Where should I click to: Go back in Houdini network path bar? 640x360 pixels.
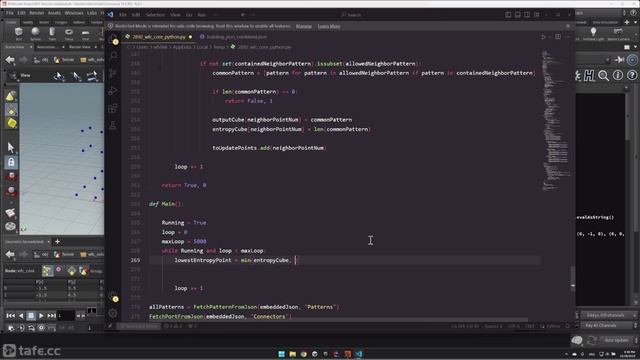pos(10,60)
